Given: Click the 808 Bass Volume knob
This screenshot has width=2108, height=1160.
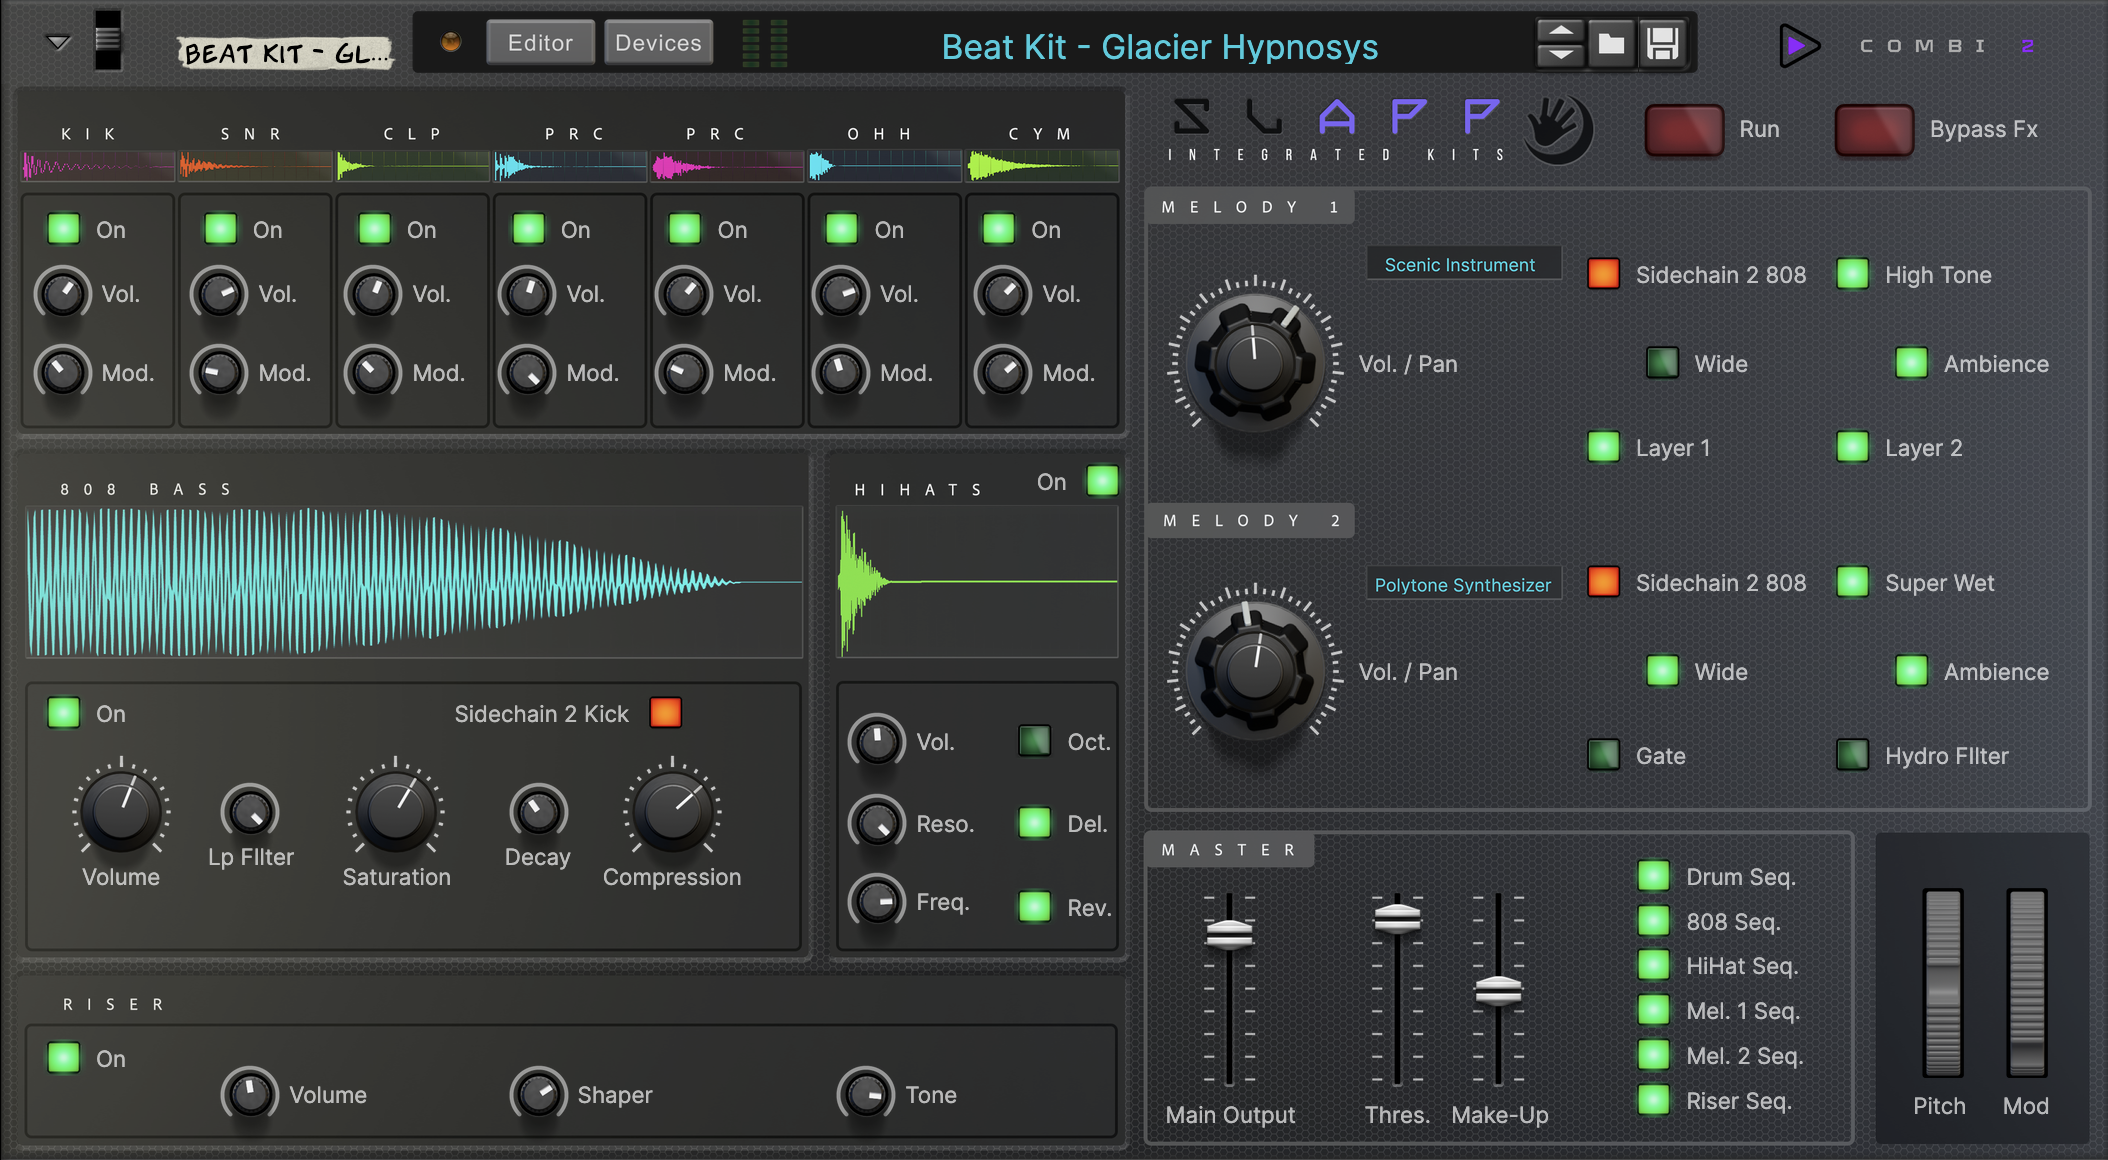Looking at the screenshot, I should 121,810.
